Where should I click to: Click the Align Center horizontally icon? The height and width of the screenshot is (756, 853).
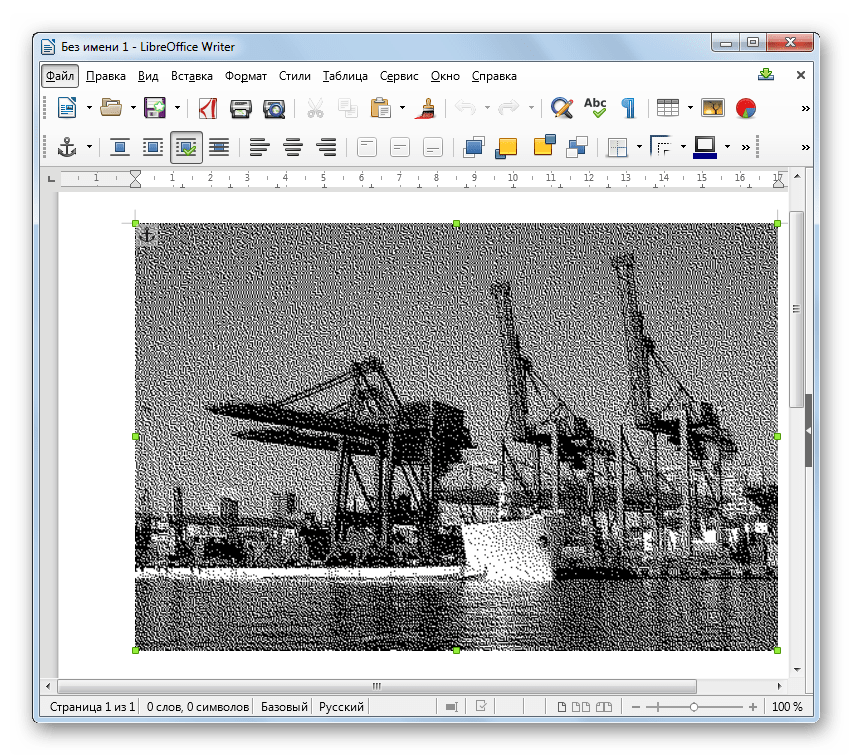(293, 147)
